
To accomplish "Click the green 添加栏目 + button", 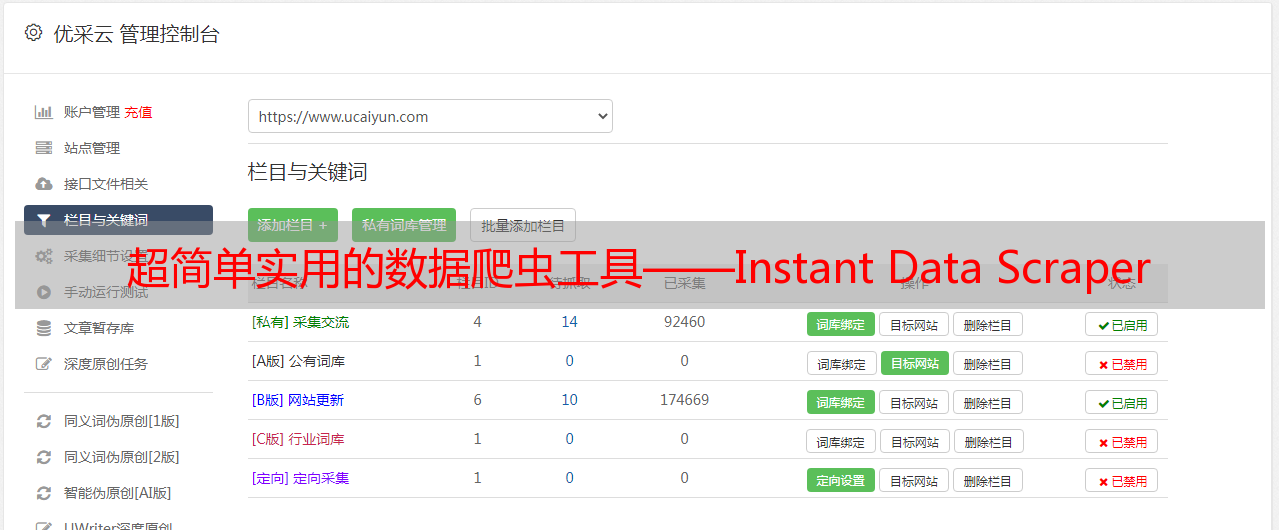I will click(x=293, y=225).
